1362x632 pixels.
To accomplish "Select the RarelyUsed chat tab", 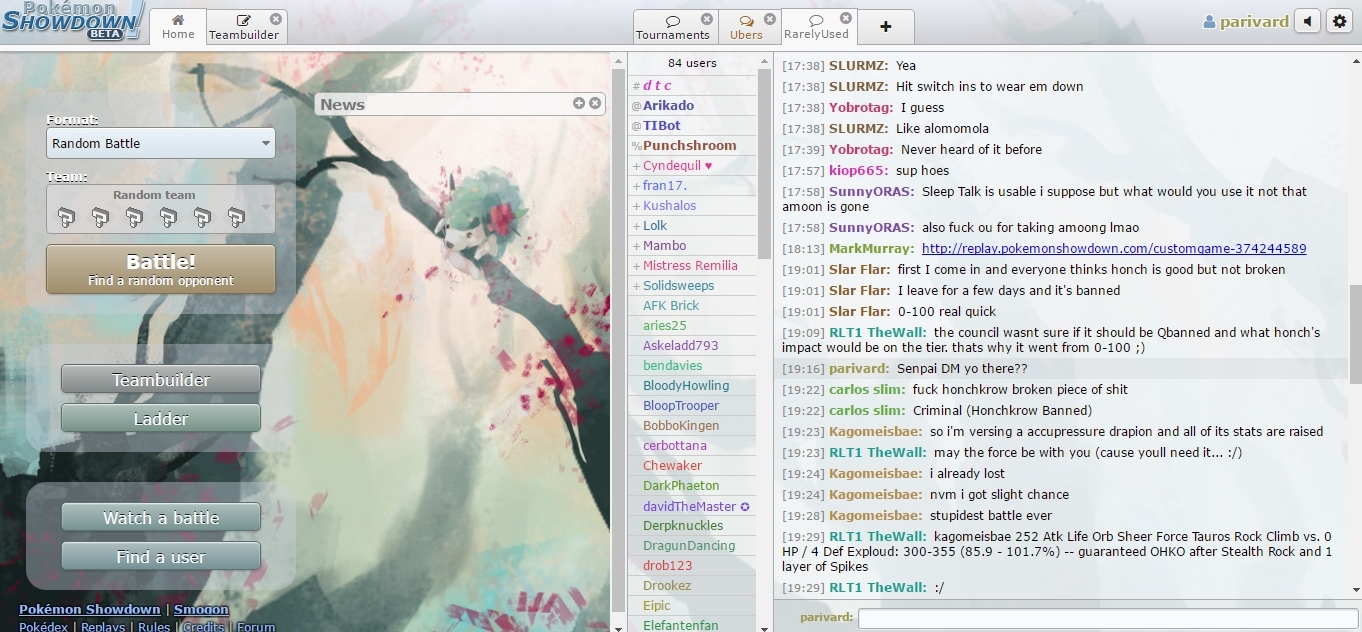I will [816, 27].
